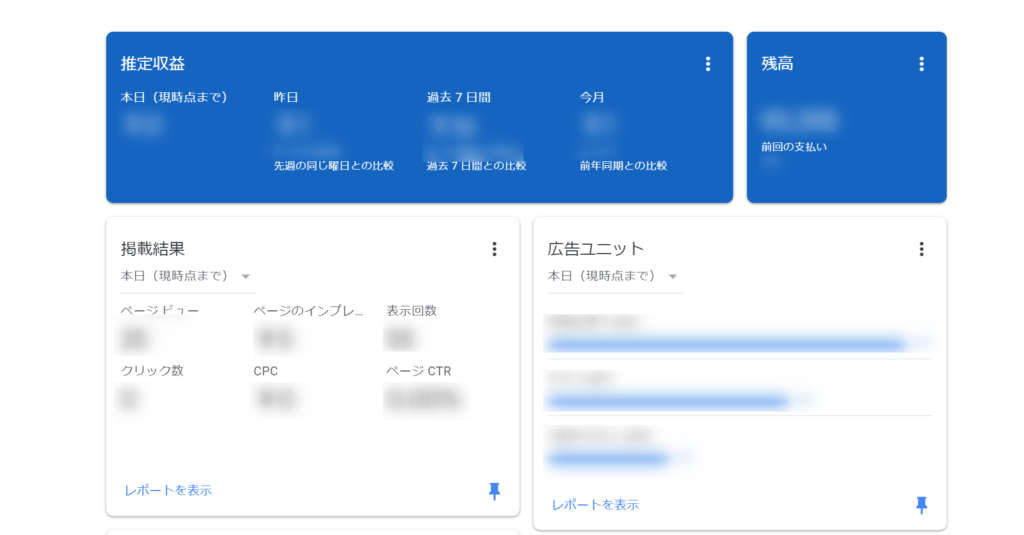Click the shortest ad unit bar
The width and height of the screenshot is (1024, 535).
click(607, 459)
